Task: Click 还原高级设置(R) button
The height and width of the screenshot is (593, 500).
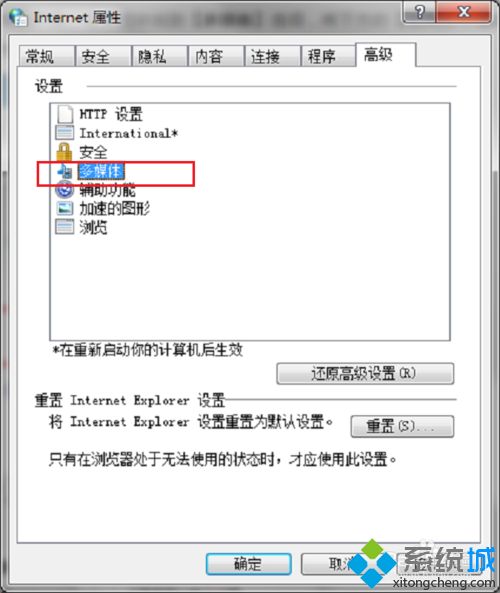Action: pos(365,374)
